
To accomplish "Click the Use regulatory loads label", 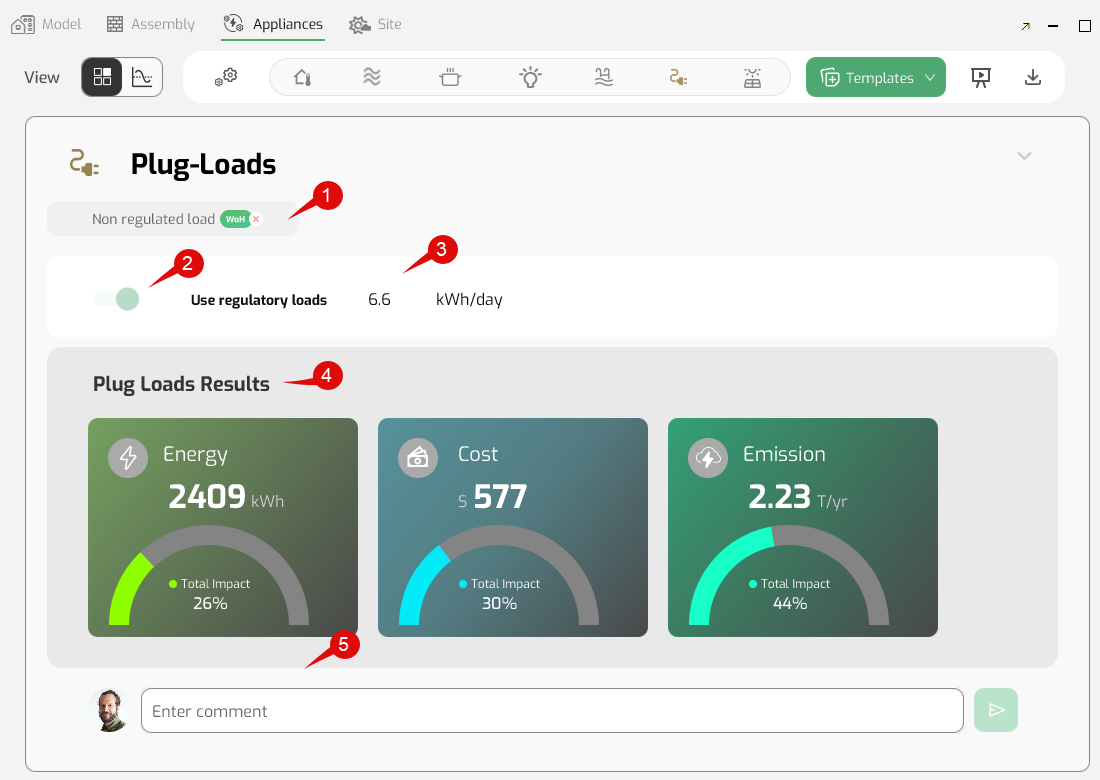I will pyautogui.click(x=259, y=300).
